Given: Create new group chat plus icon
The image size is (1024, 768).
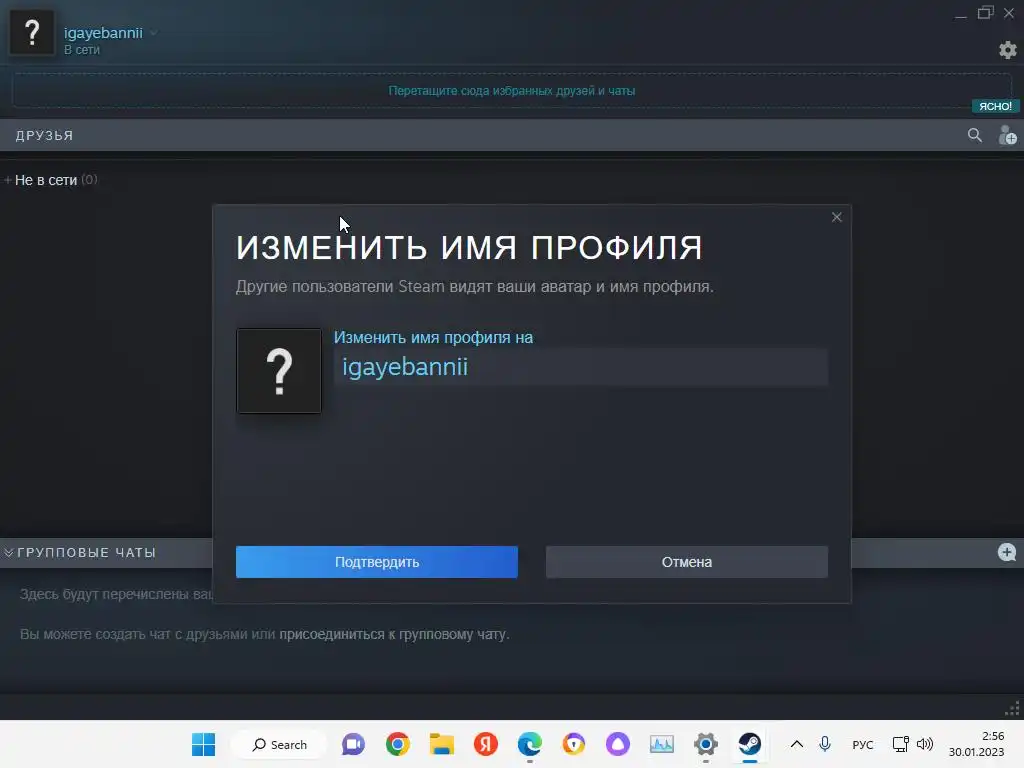Looking at the screenshot, I should pos(1006,552).
